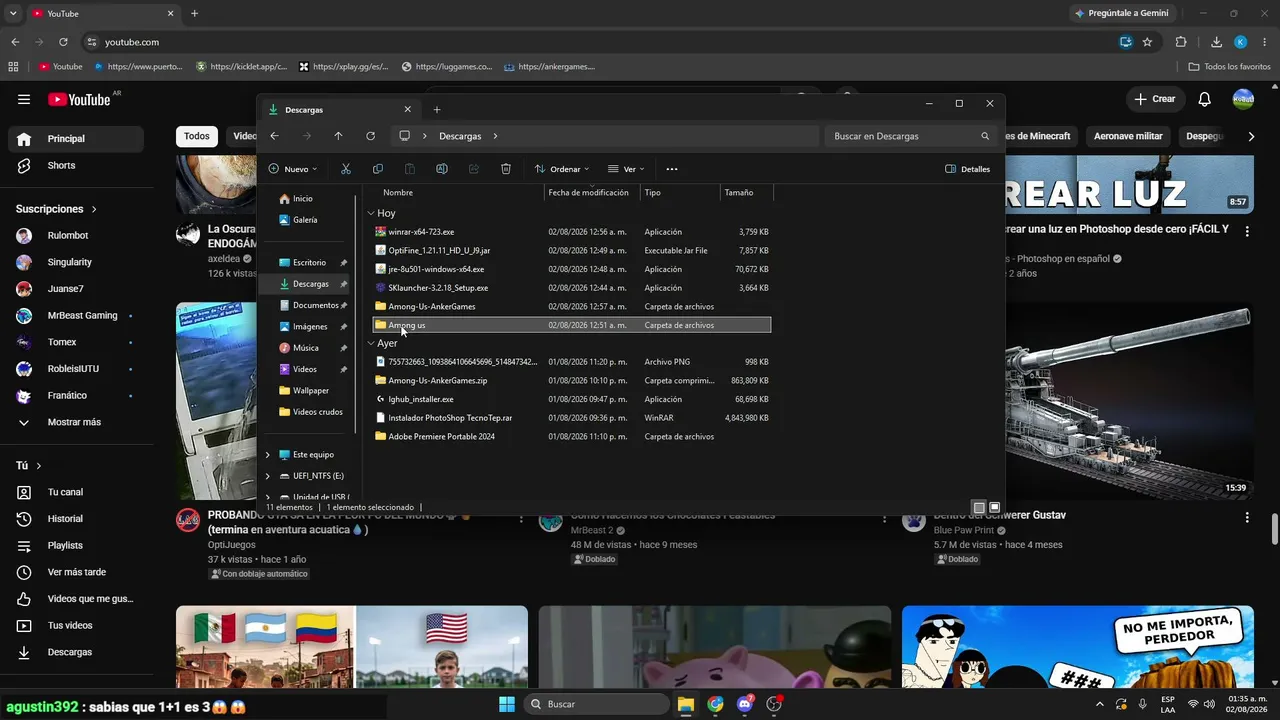Refresh the Descargas folder view

[x=371, y=136]
